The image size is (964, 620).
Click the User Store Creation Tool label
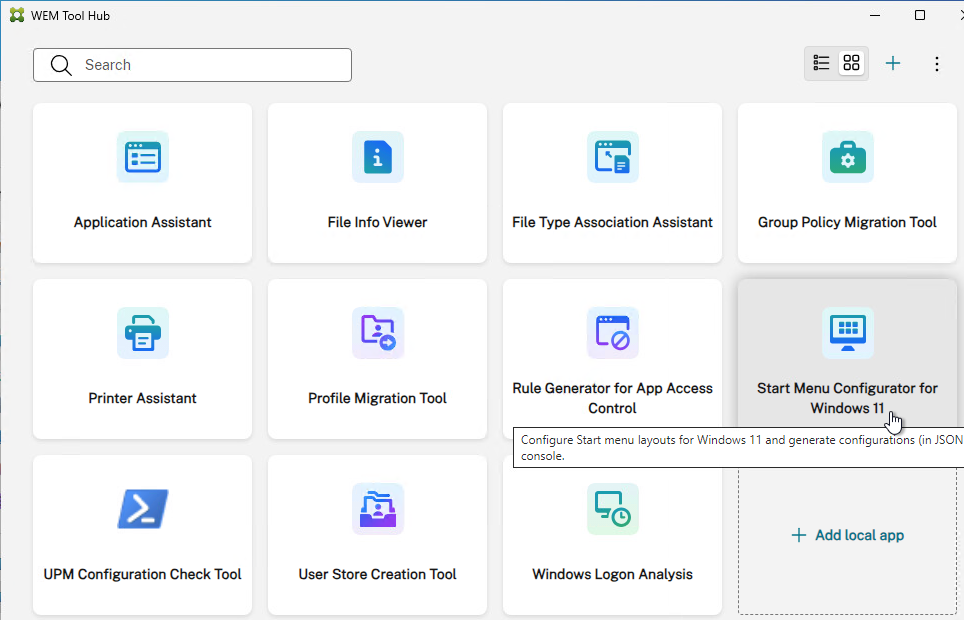pyautogui.click(x=377, y=574)
